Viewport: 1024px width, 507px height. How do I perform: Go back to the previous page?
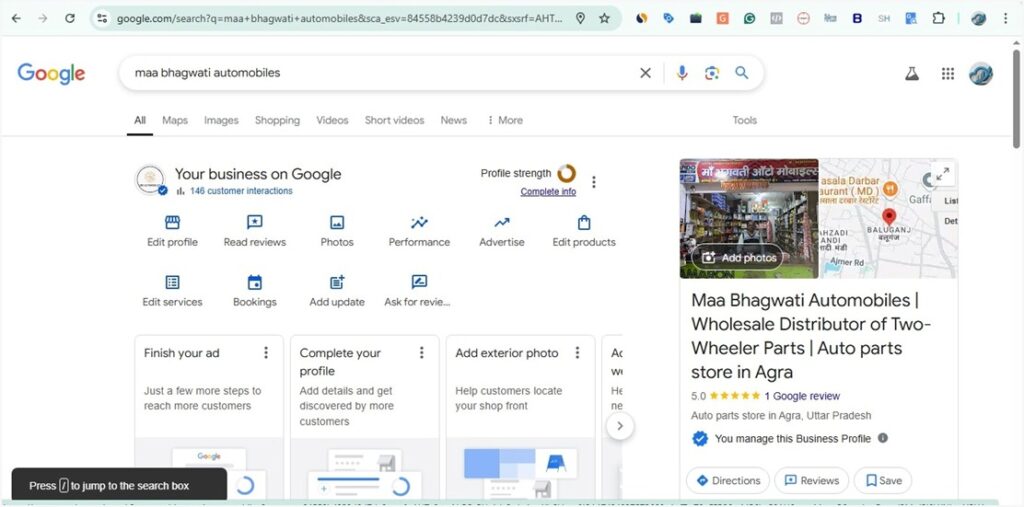point(16,18)
